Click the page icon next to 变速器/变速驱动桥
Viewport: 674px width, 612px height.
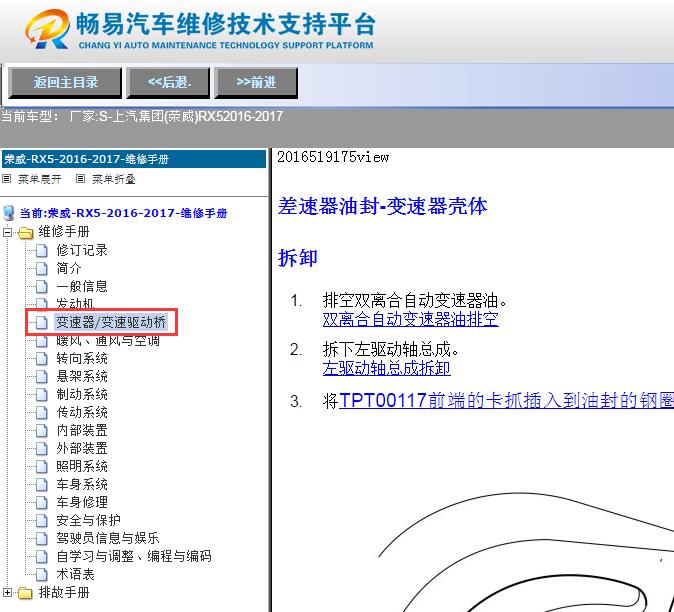pyautogui.click(x=42, y=322)
